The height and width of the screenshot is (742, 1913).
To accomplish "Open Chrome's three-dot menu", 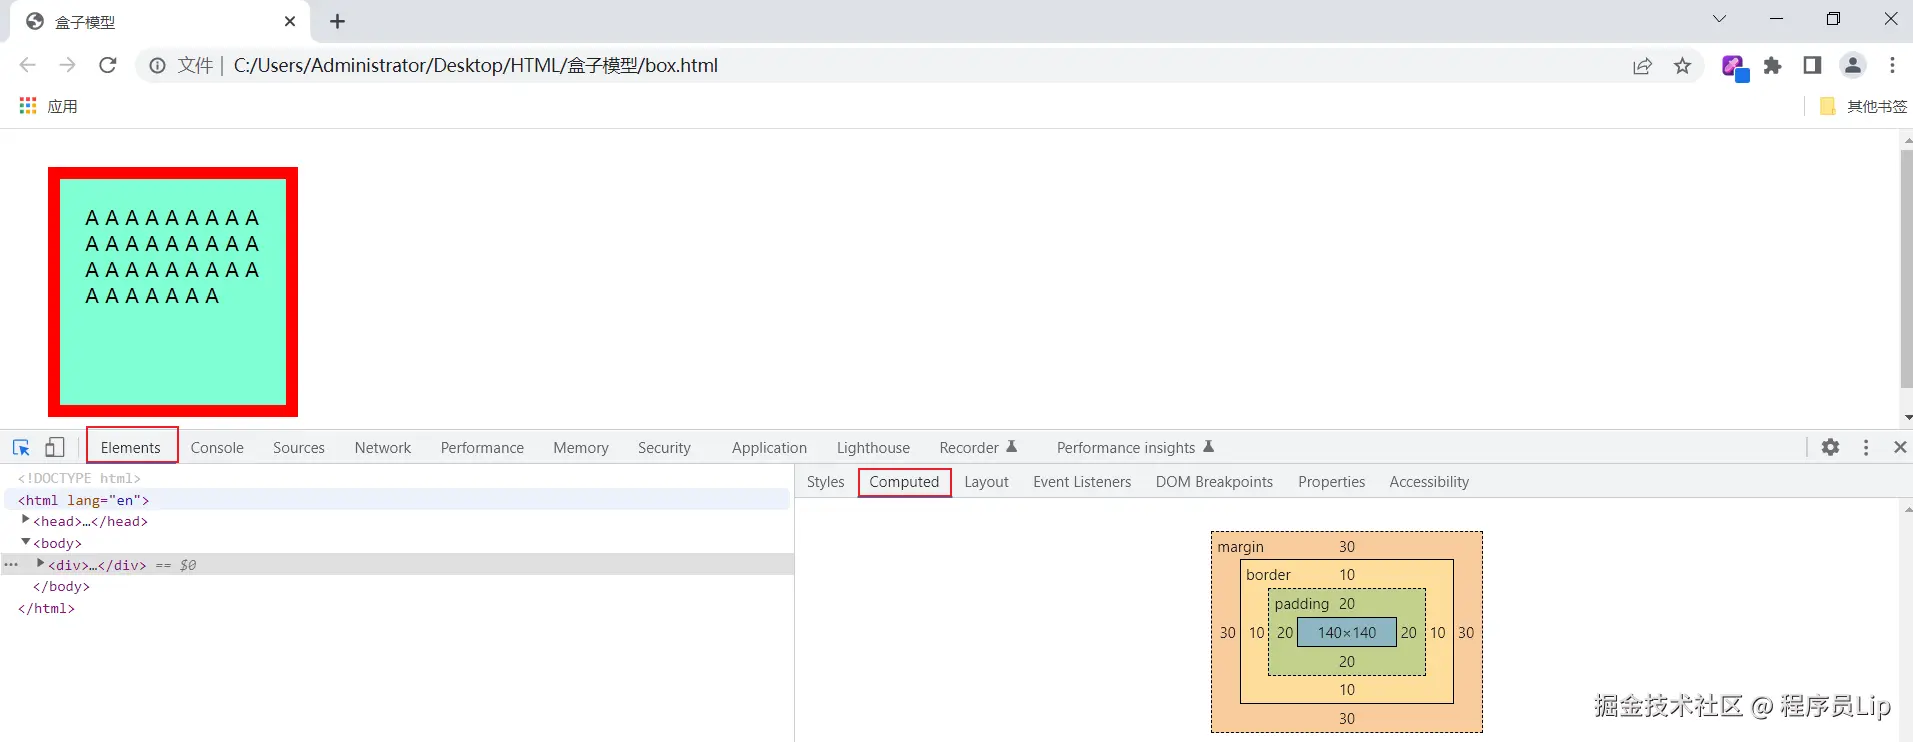I will coord(1892,66).
